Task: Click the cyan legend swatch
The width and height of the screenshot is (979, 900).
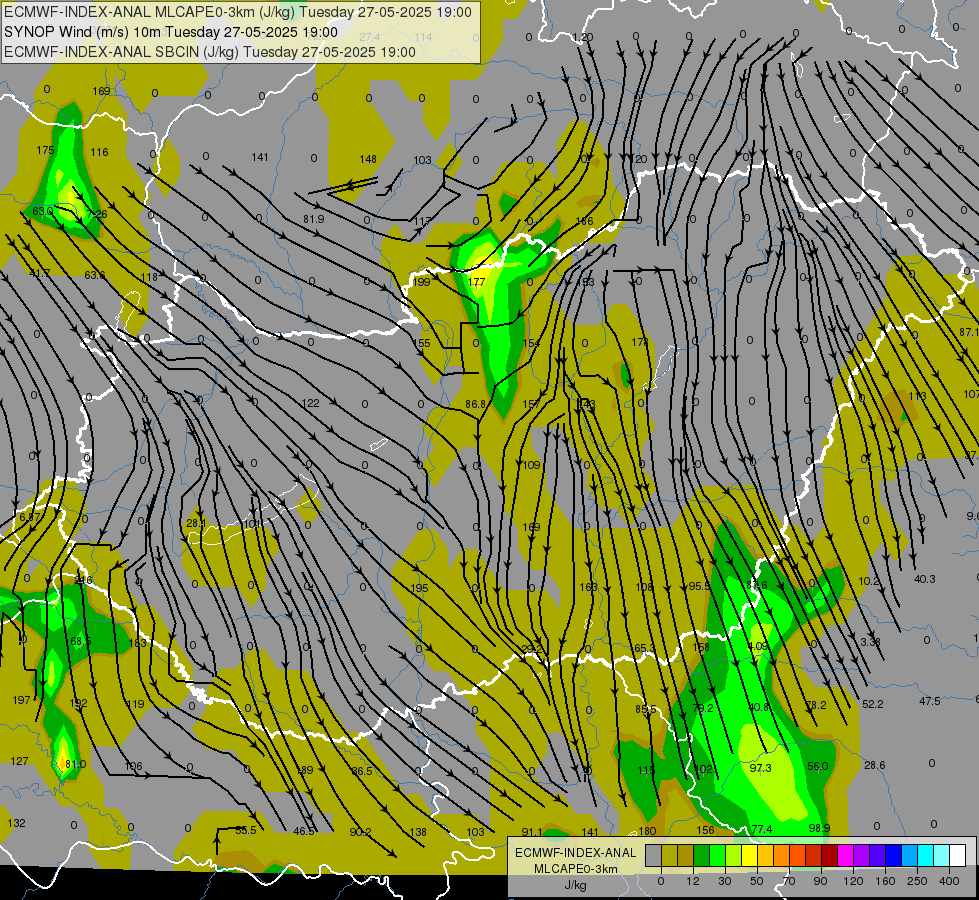Action: pos(925,855)
